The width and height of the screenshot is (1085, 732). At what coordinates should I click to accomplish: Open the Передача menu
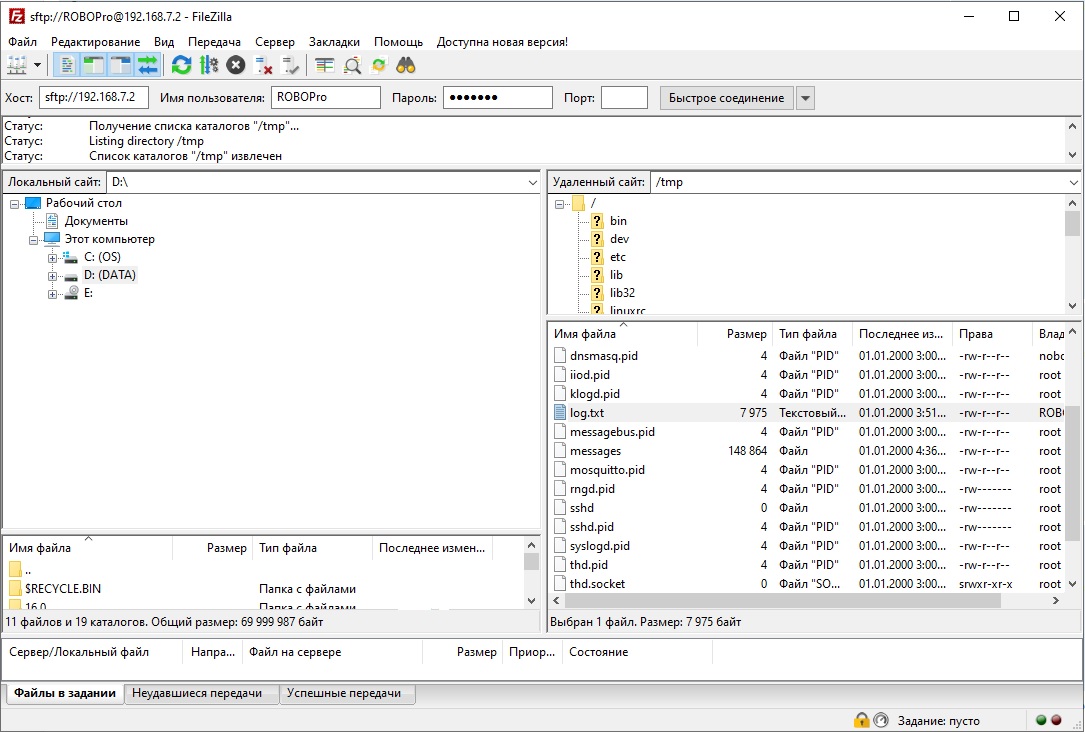[x=214, y=42]
